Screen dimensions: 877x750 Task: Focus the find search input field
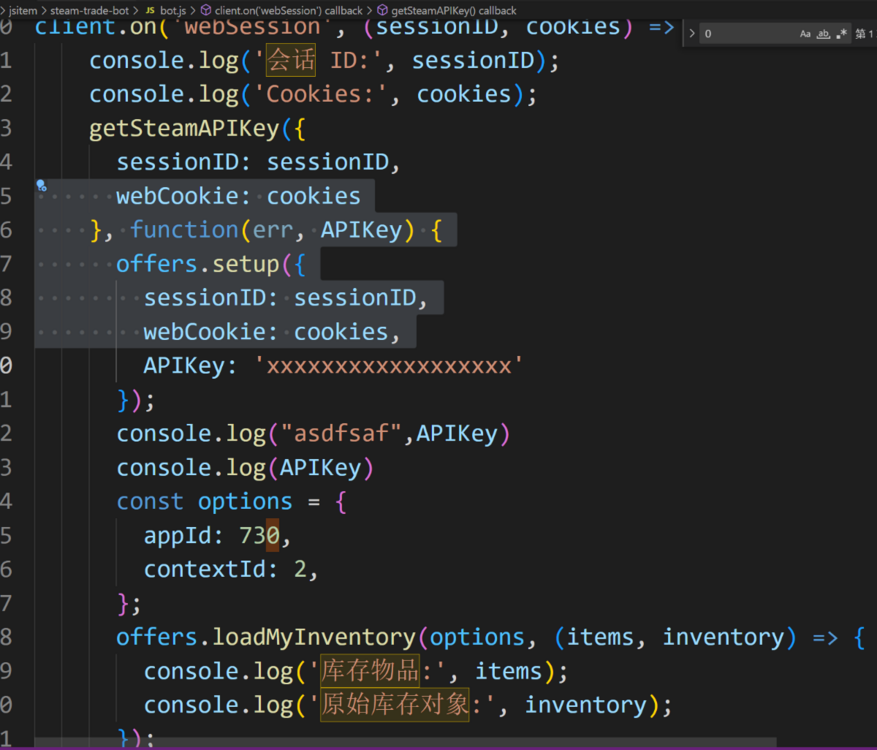coord(745,34)
